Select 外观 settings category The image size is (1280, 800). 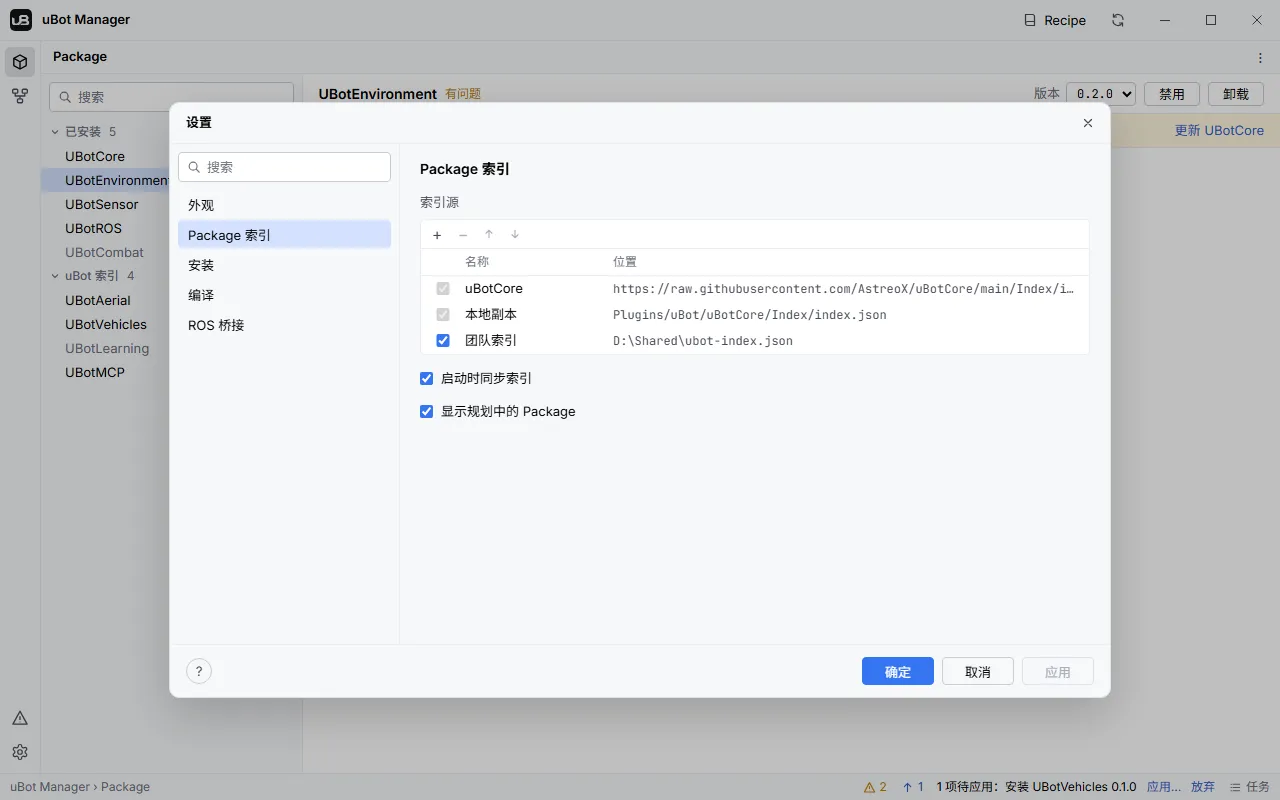pos(284,205)
